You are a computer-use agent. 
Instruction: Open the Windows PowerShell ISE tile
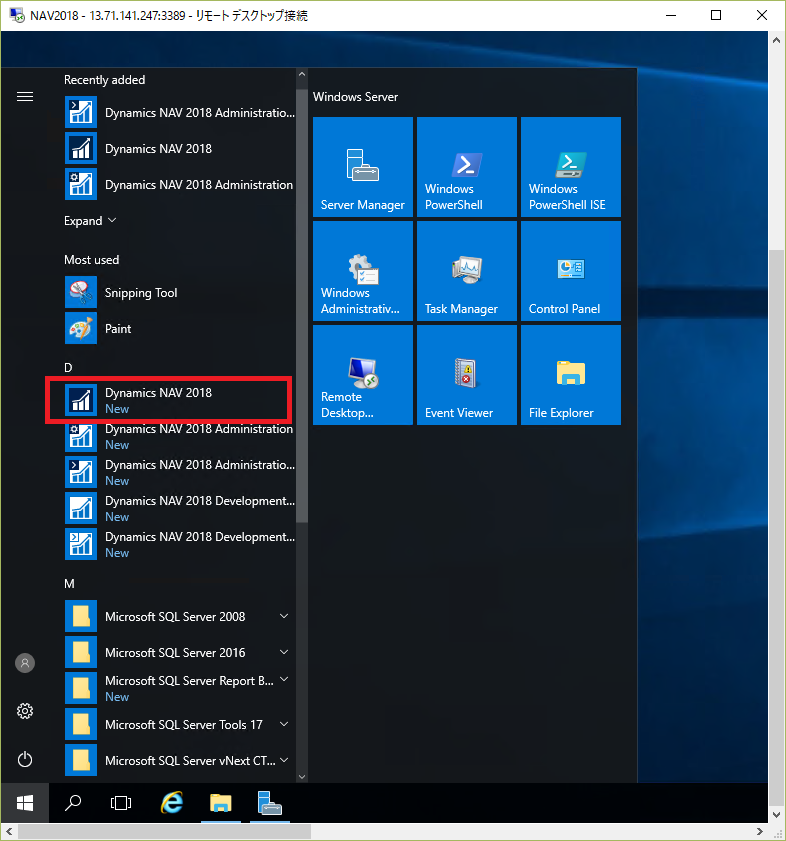(571, 167)
